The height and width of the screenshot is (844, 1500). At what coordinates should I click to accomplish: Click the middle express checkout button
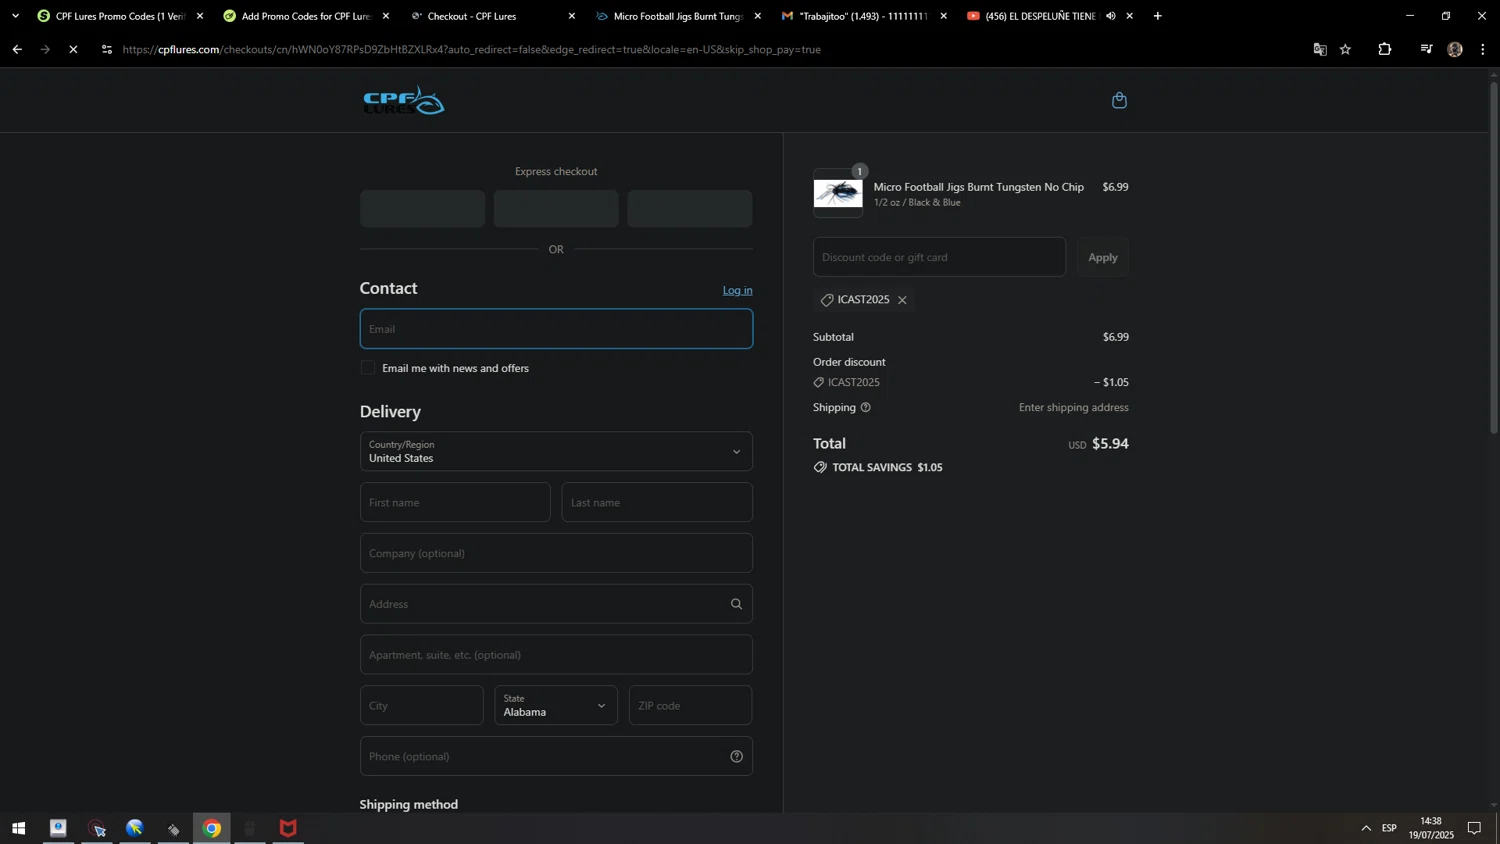point(556,209)
